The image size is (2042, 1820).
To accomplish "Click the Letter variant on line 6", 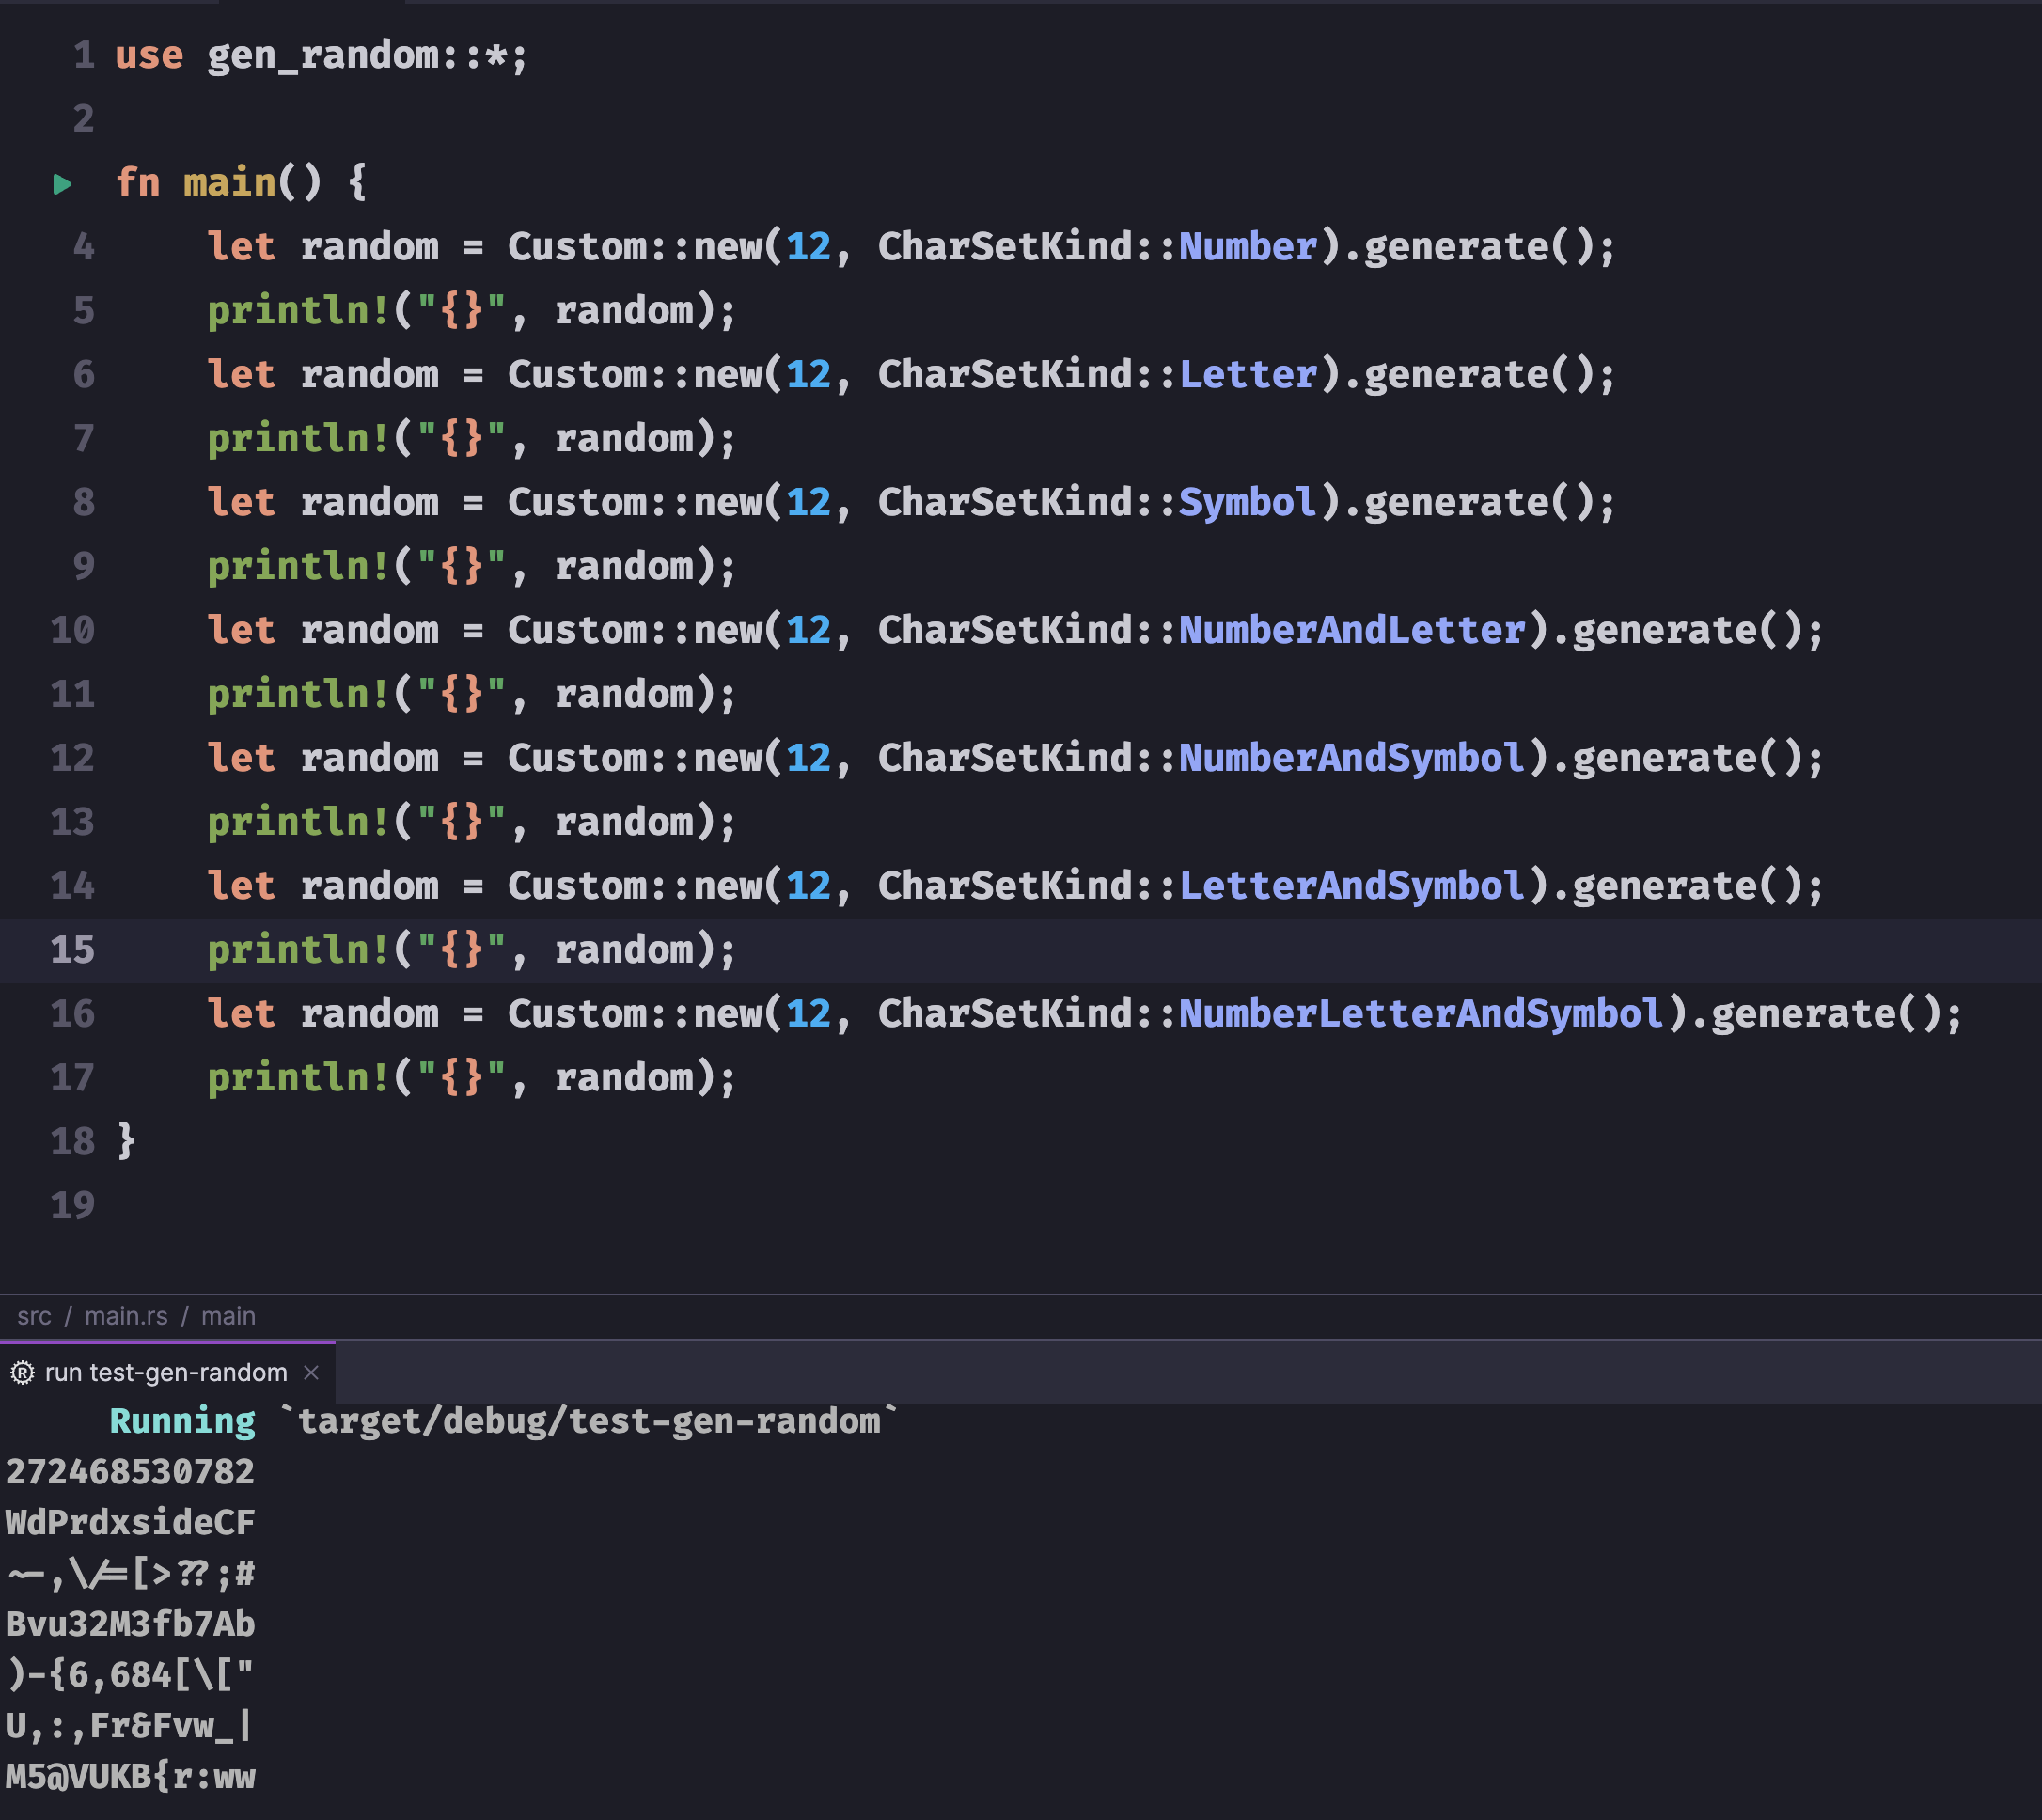I will (1248, 375).
